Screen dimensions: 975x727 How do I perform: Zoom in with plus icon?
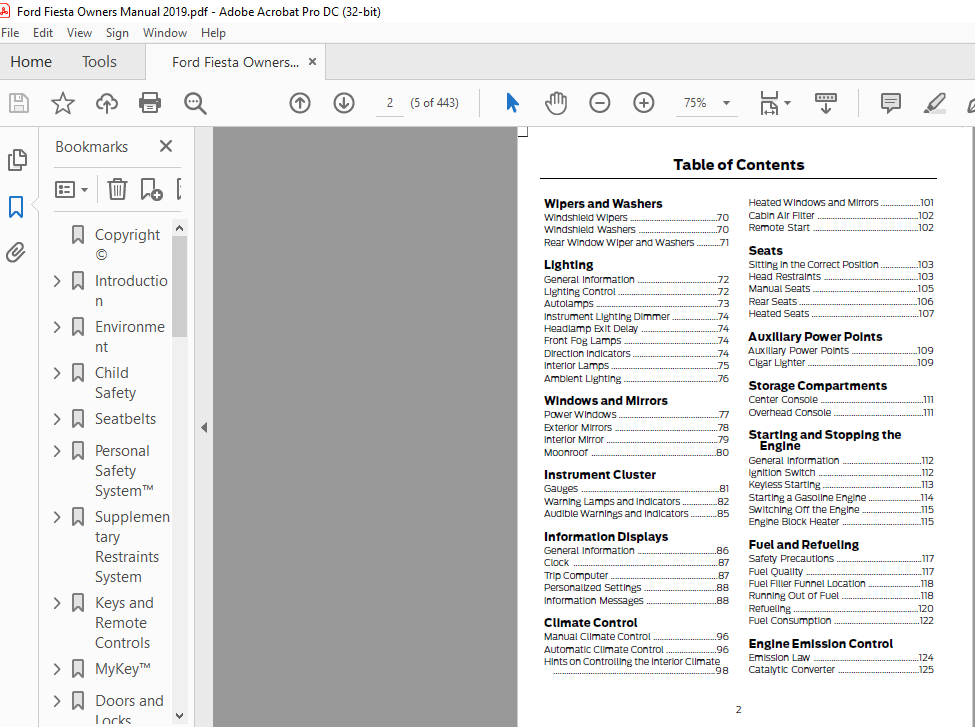click(644, 103)
